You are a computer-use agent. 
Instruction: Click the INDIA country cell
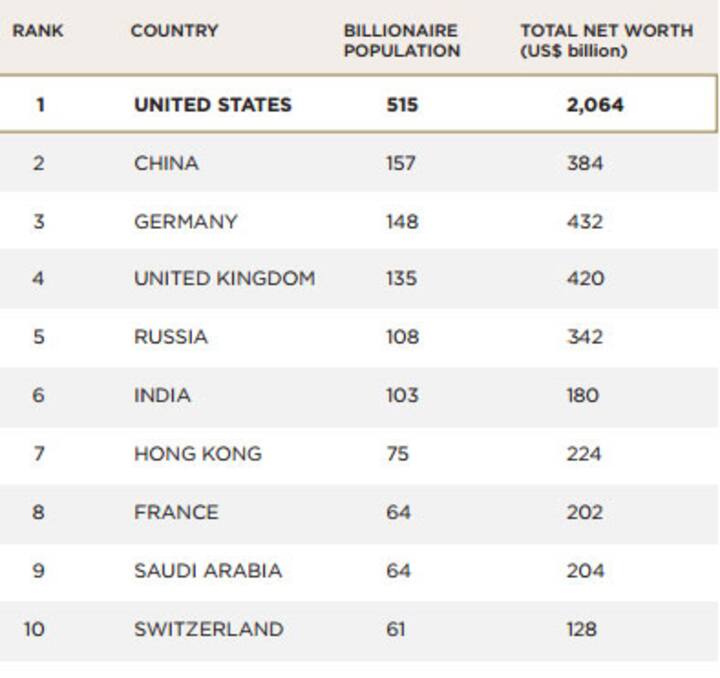tap(162, 395)
